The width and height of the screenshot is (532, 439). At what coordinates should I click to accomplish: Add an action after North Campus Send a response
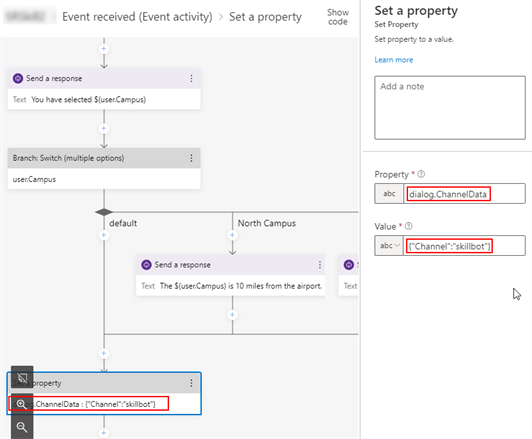(x=232, y=315)
